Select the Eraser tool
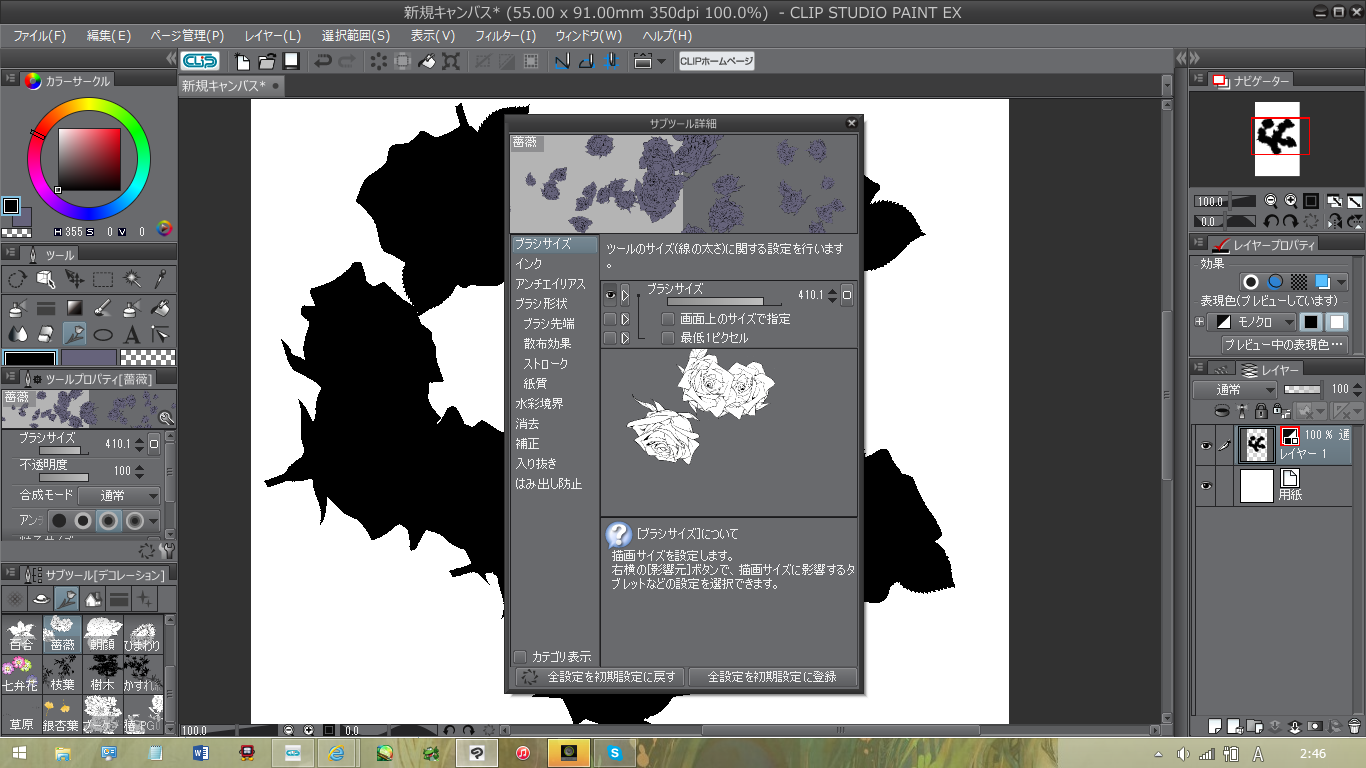Viewport: 1366px width, 768px height. click(46, 335)
